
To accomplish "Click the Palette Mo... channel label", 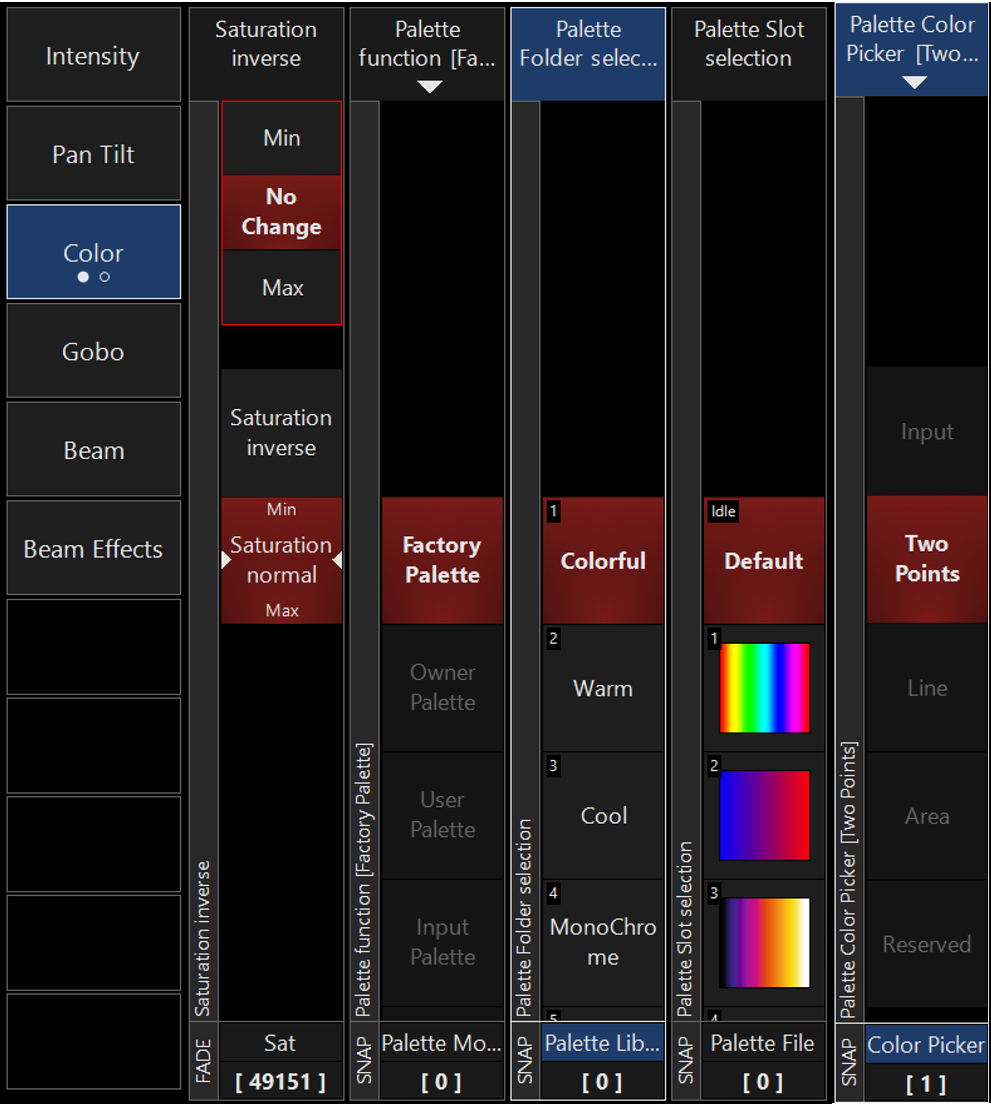I will click(441, 1043).
